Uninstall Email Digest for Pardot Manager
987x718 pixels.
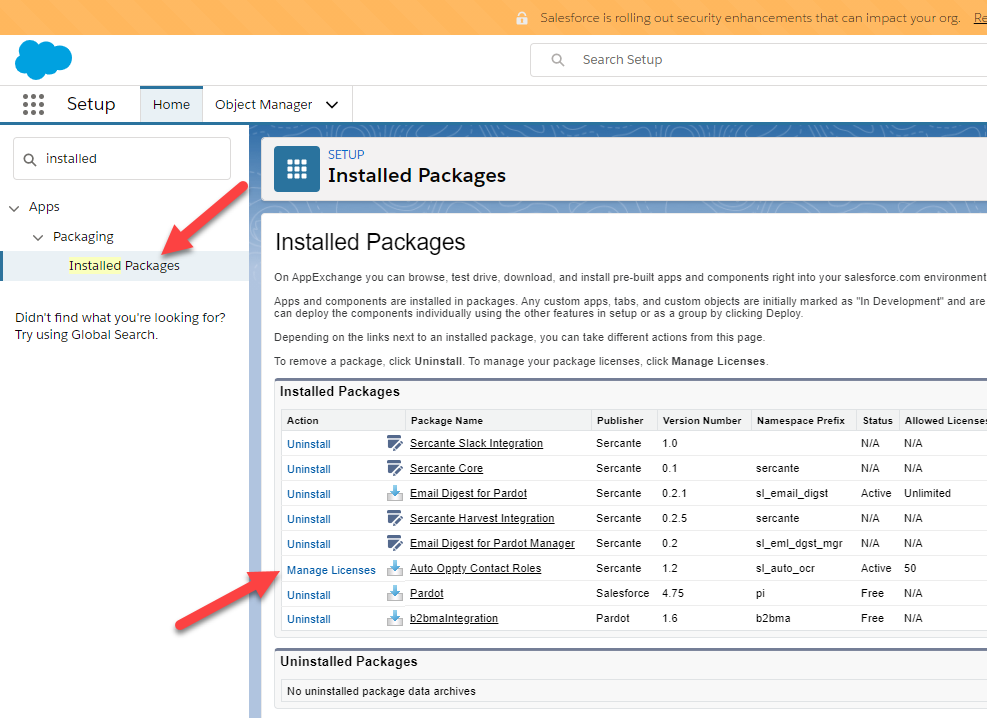pos(308,544)
